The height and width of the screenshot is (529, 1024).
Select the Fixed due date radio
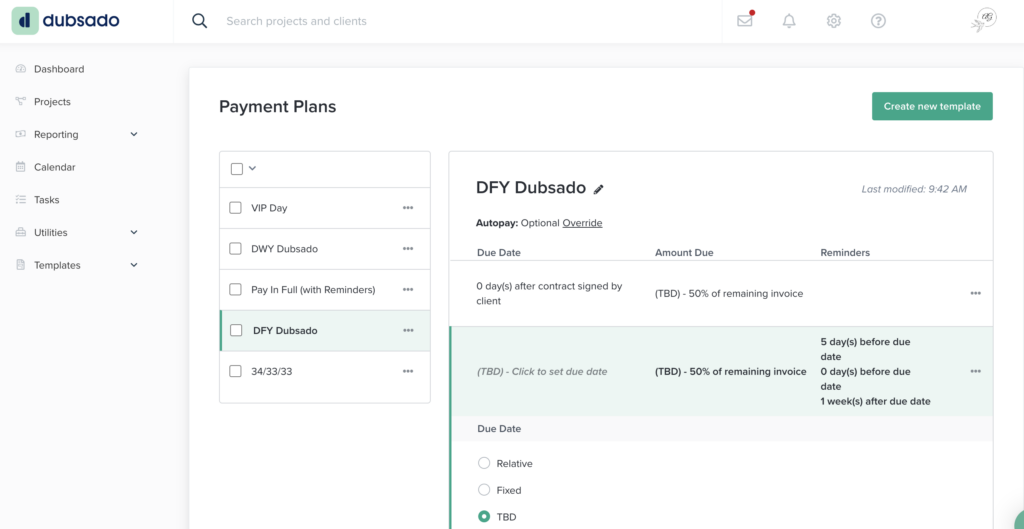pos(484,490)
